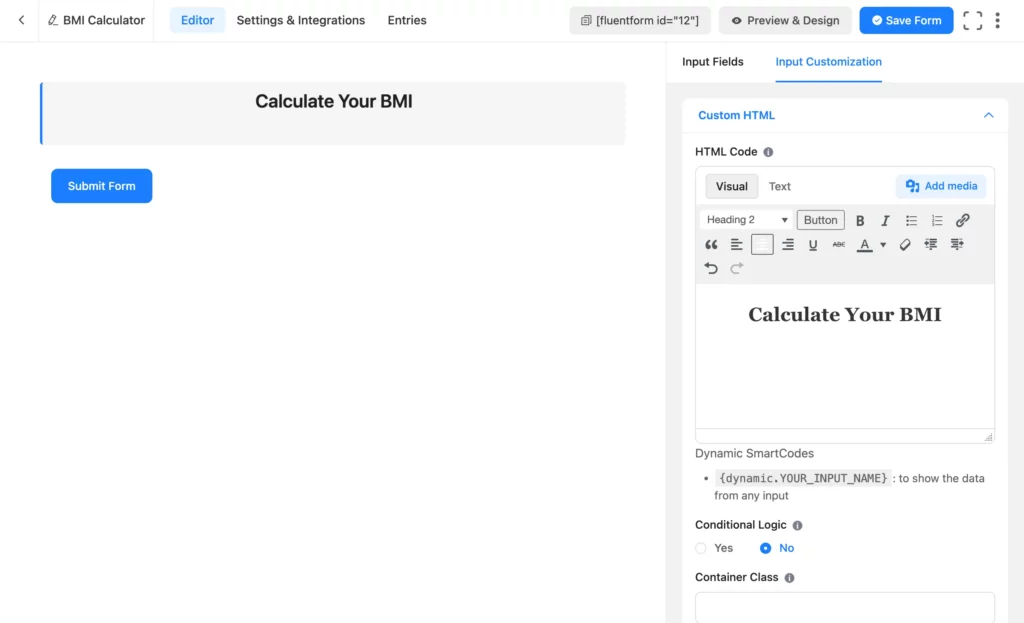Screen dimensions: 1024x623
Task: Click the Conditional Logic info icon
Action: (x=797, y=525)
